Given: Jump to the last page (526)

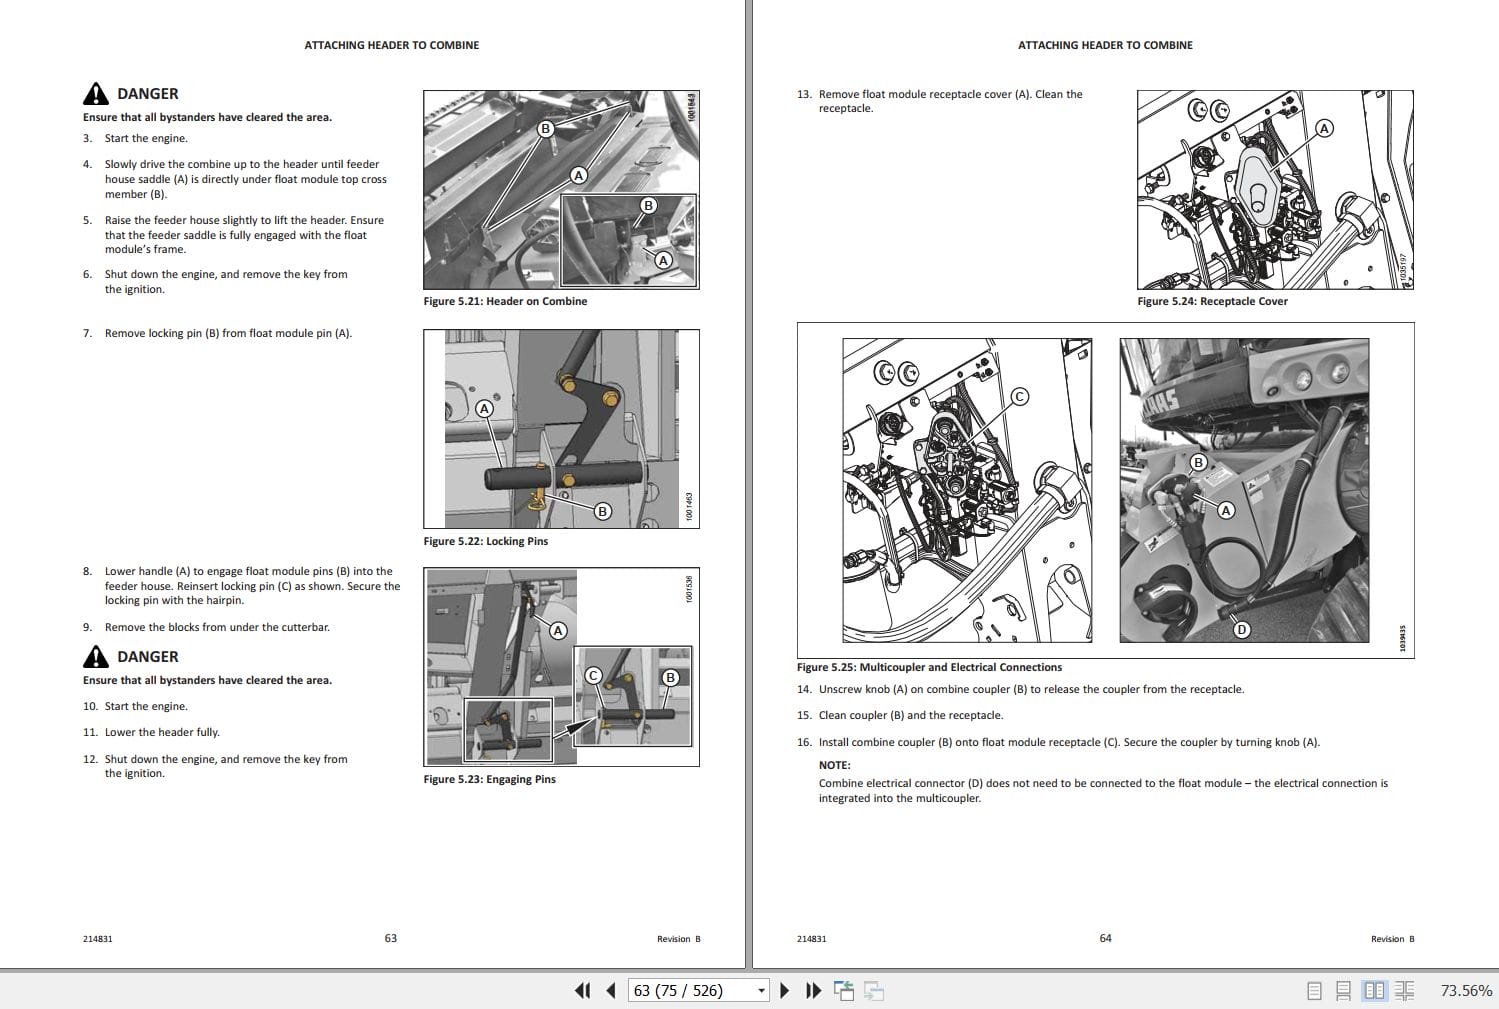Looking at the screenshot, I should (x=812, y=990).
